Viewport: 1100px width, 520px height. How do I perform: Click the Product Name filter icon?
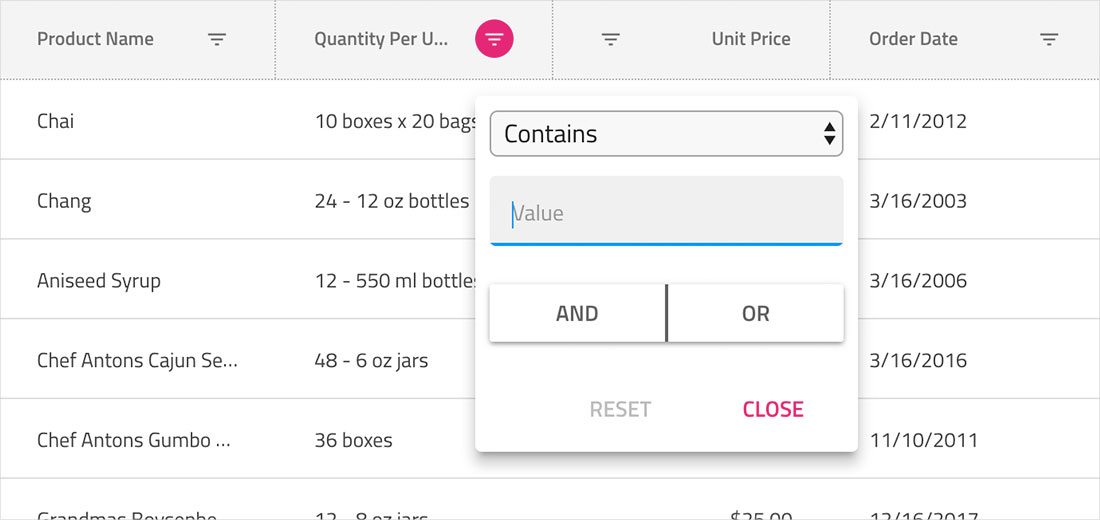click(x=217, y=40)
